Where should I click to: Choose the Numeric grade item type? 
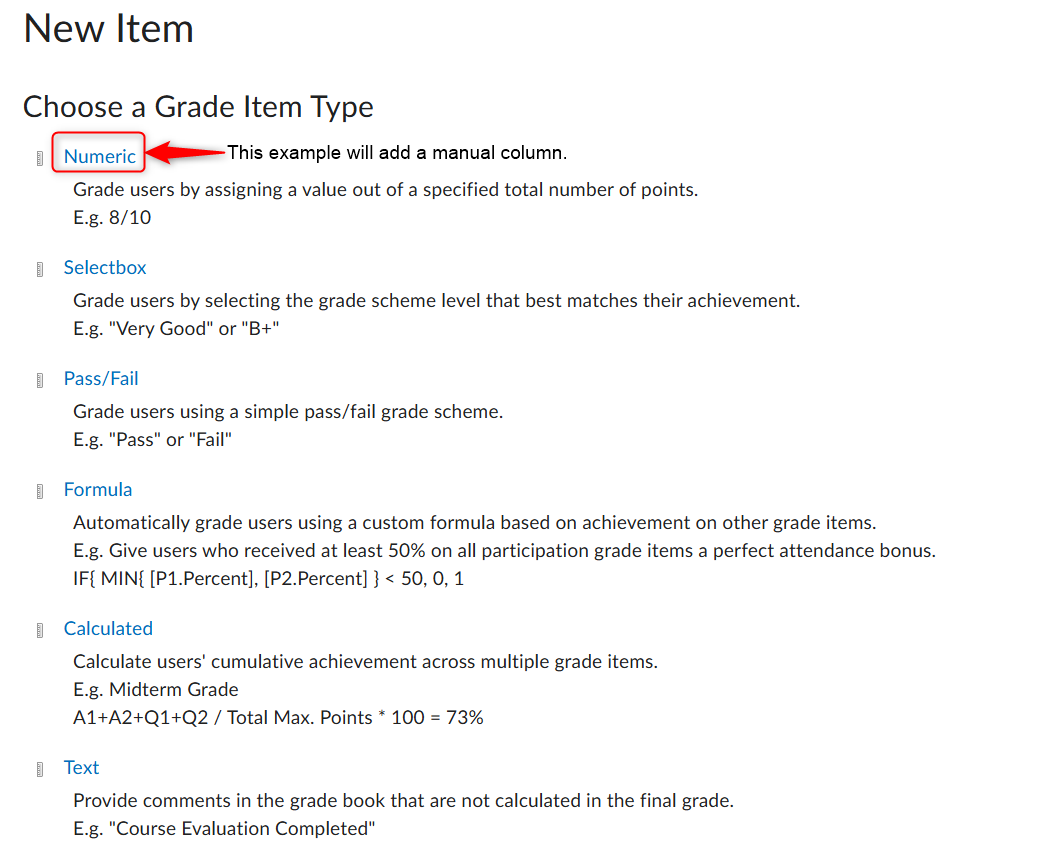coord(99,156)
